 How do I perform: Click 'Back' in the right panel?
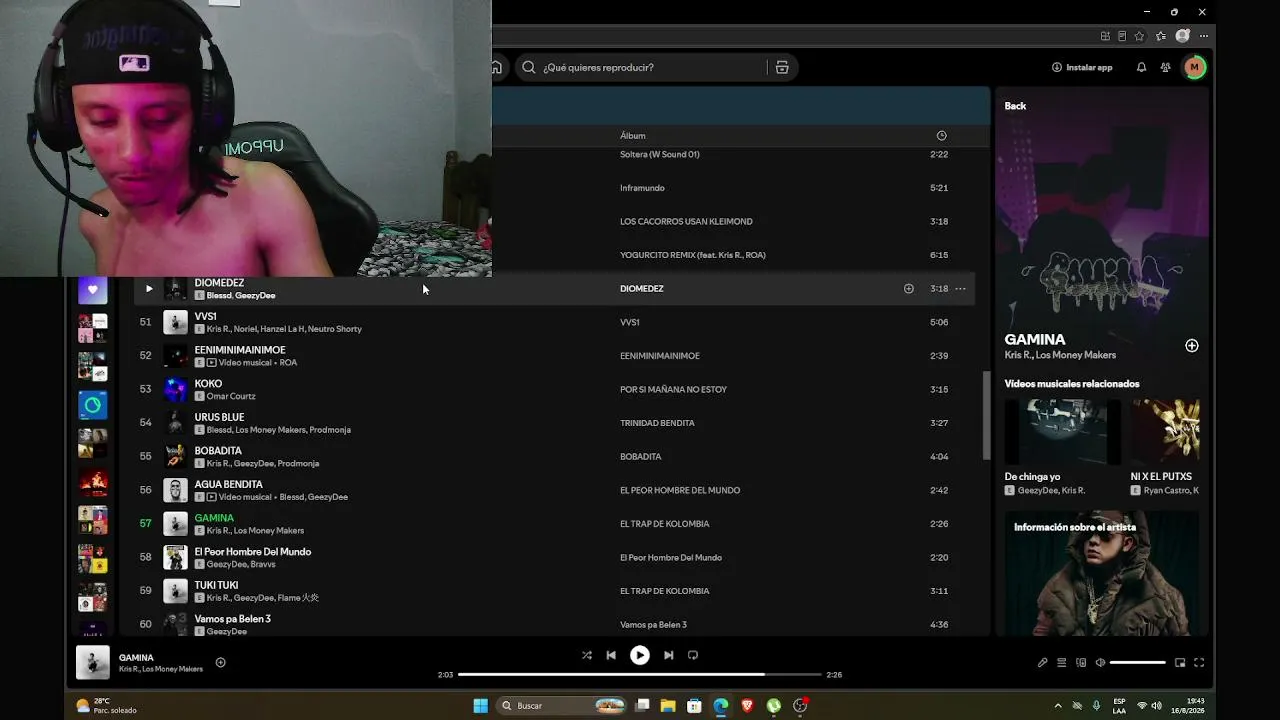[x=1015, y=106]
